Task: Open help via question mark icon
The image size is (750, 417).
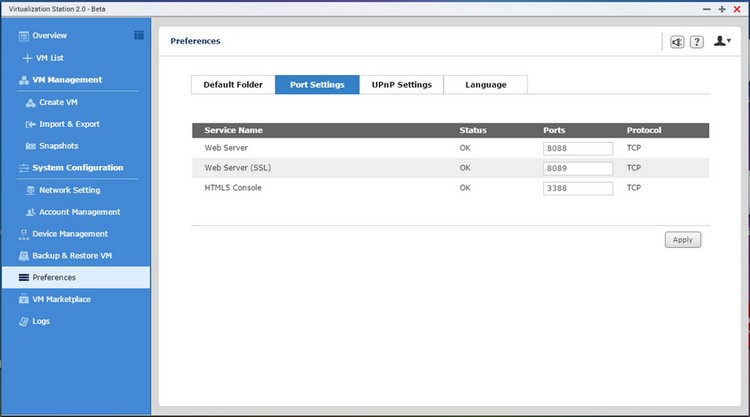Action: coord(696,42)
